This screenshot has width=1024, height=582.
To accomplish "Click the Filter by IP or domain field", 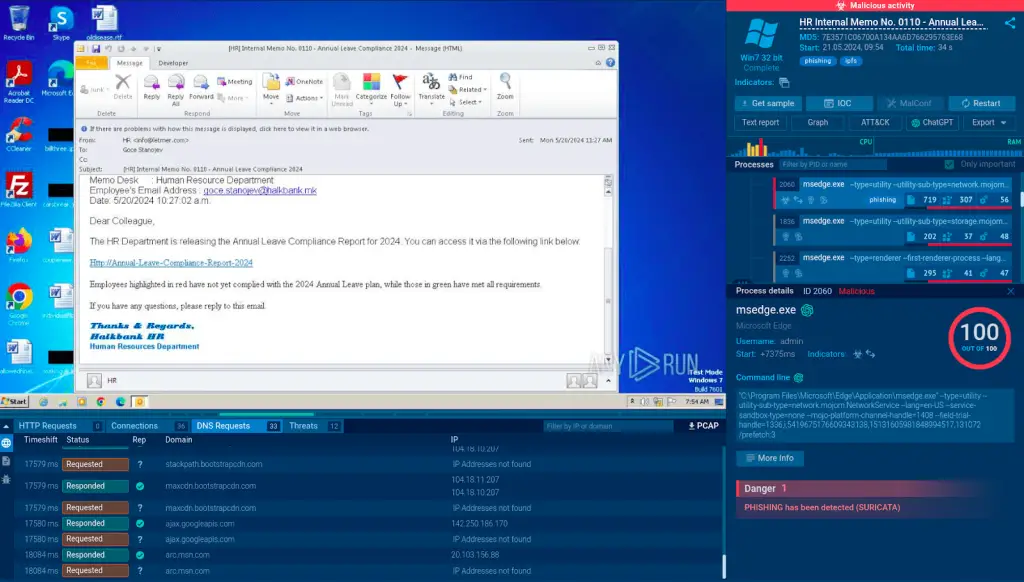I will pyautogui.click(x=609, y=426).
